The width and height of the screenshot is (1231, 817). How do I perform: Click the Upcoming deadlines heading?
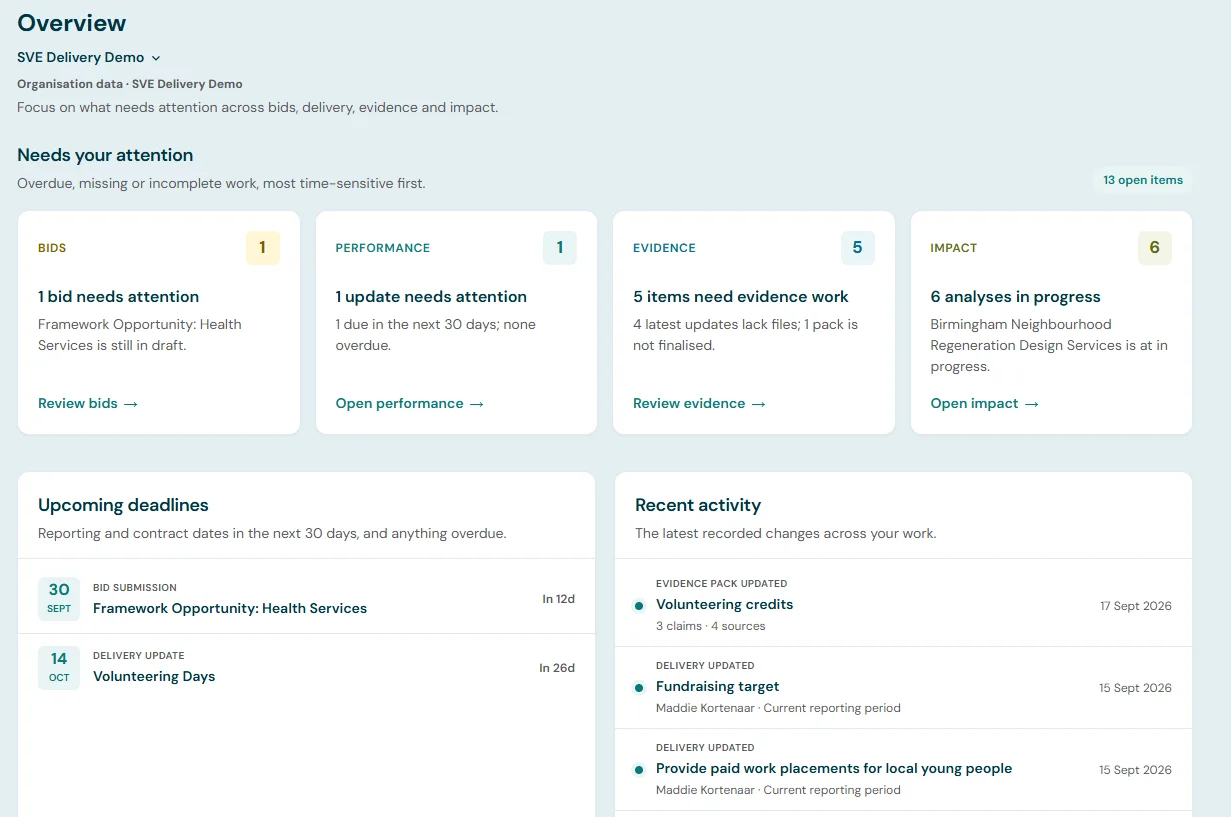[123, 505]
